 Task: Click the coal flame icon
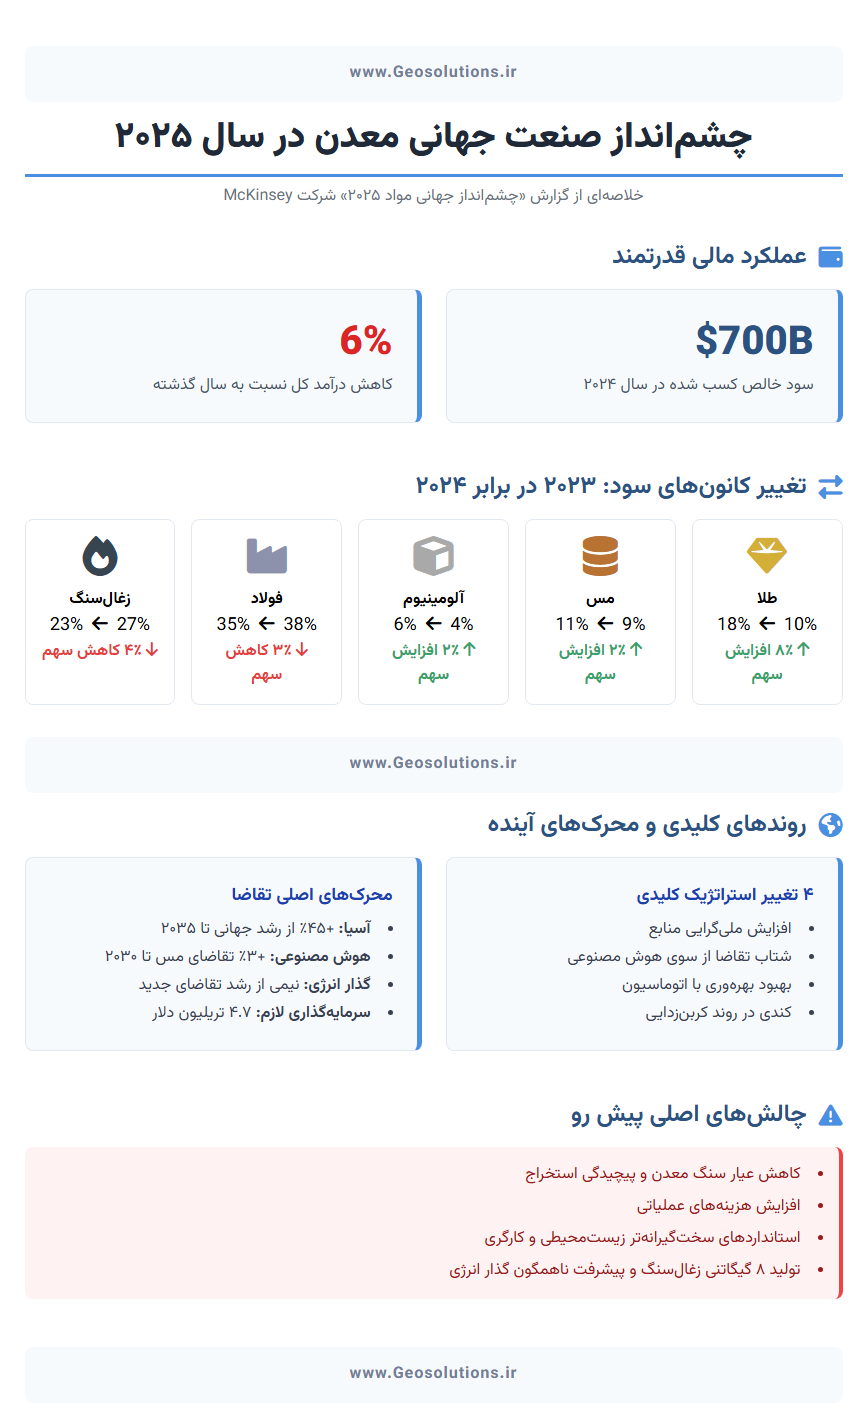coord(100,555)
